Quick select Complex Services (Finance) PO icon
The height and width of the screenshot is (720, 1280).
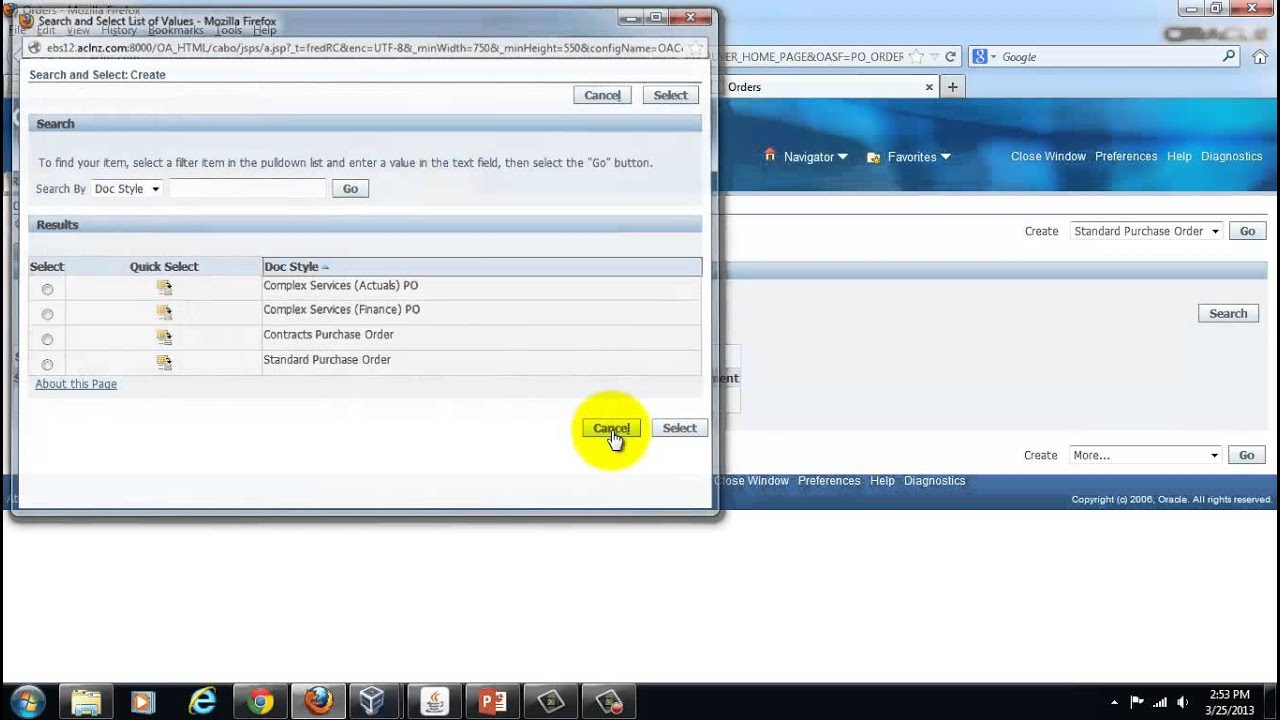164,312
